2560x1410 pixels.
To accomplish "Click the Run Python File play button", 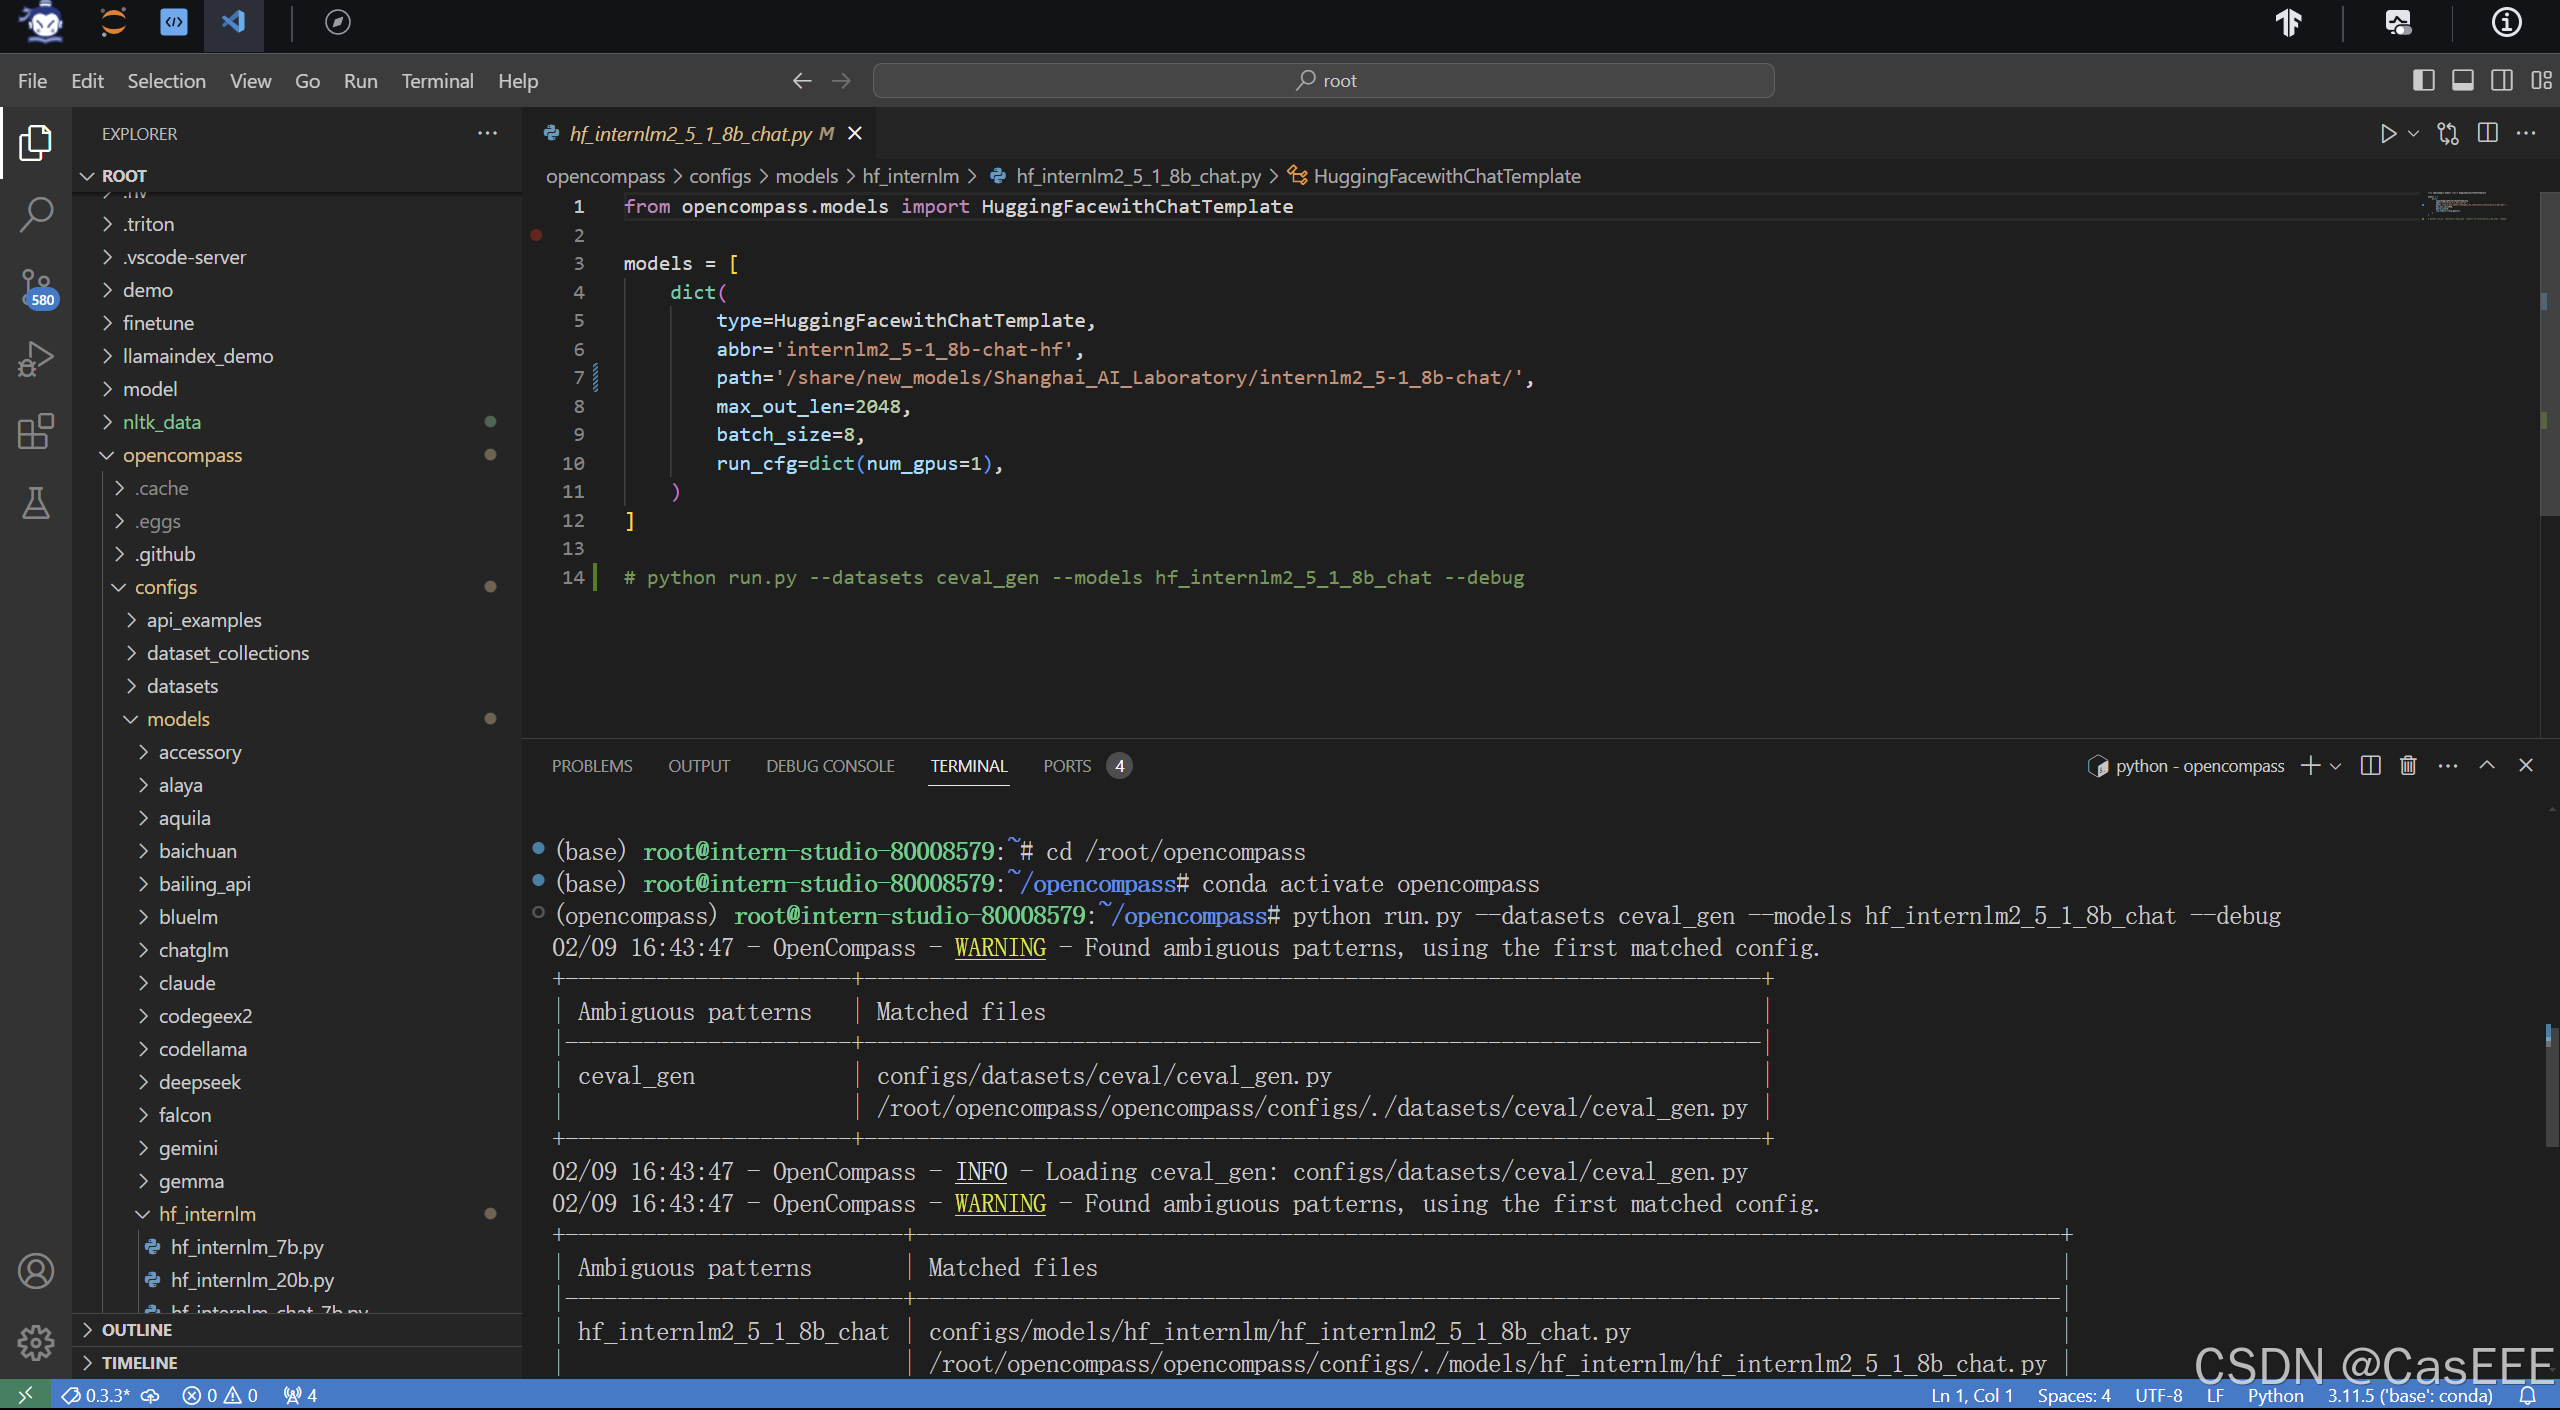I will (x=2388, y=134).
